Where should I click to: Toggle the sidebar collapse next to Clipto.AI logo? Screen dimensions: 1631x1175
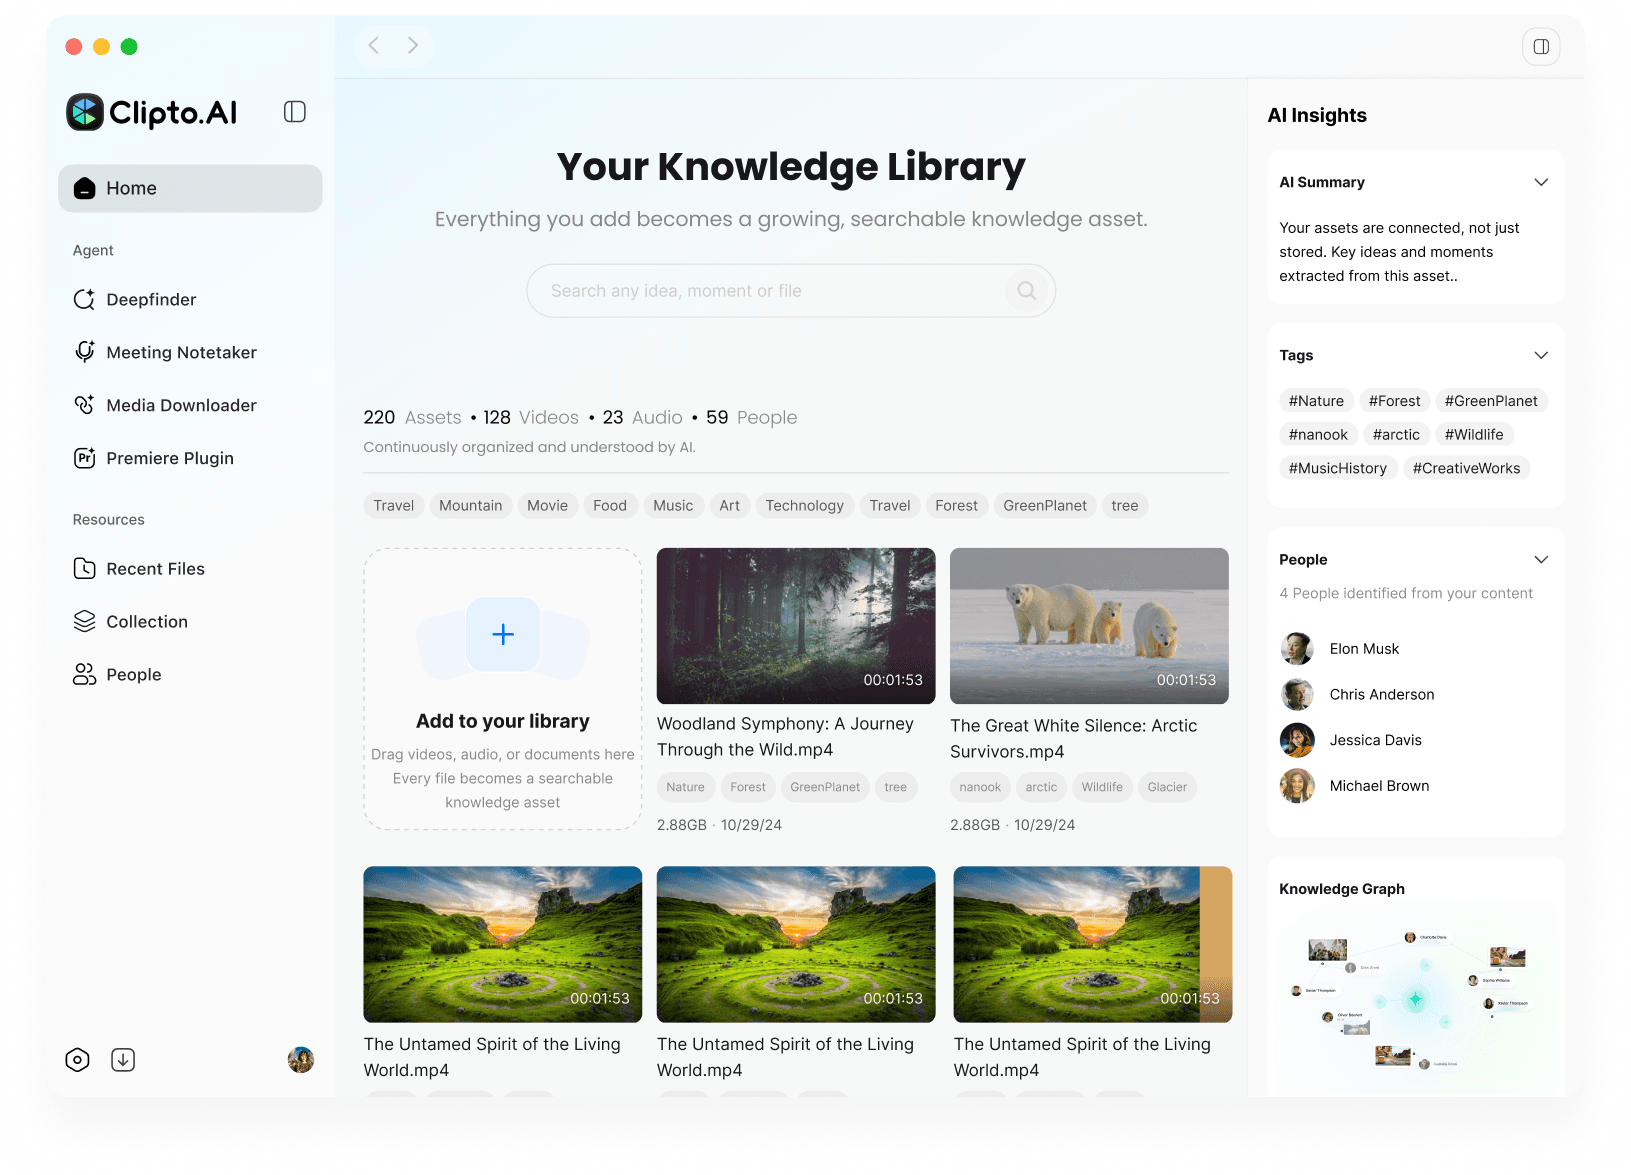(x=294, y=111)
